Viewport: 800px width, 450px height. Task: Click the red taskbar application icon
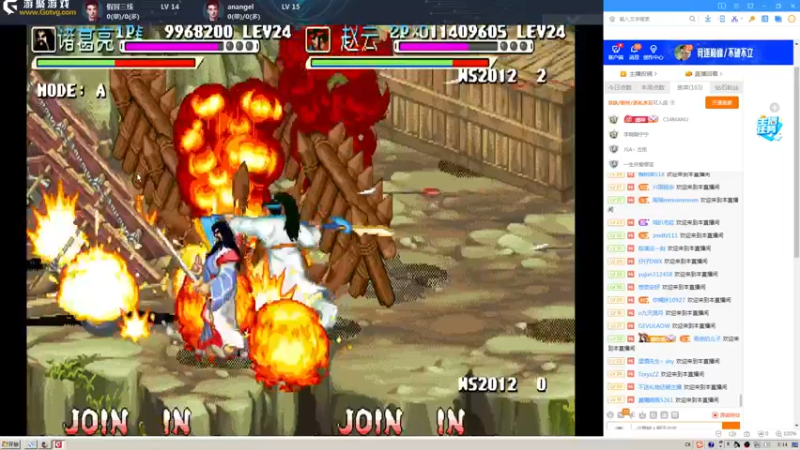coord(59,444)
